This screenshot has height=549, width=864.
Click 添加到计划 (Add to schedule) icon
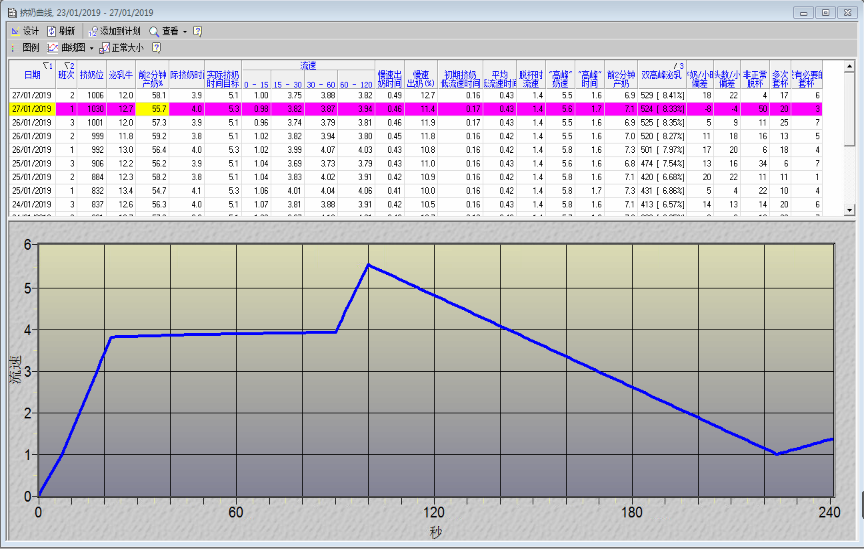tap(93, 31)
